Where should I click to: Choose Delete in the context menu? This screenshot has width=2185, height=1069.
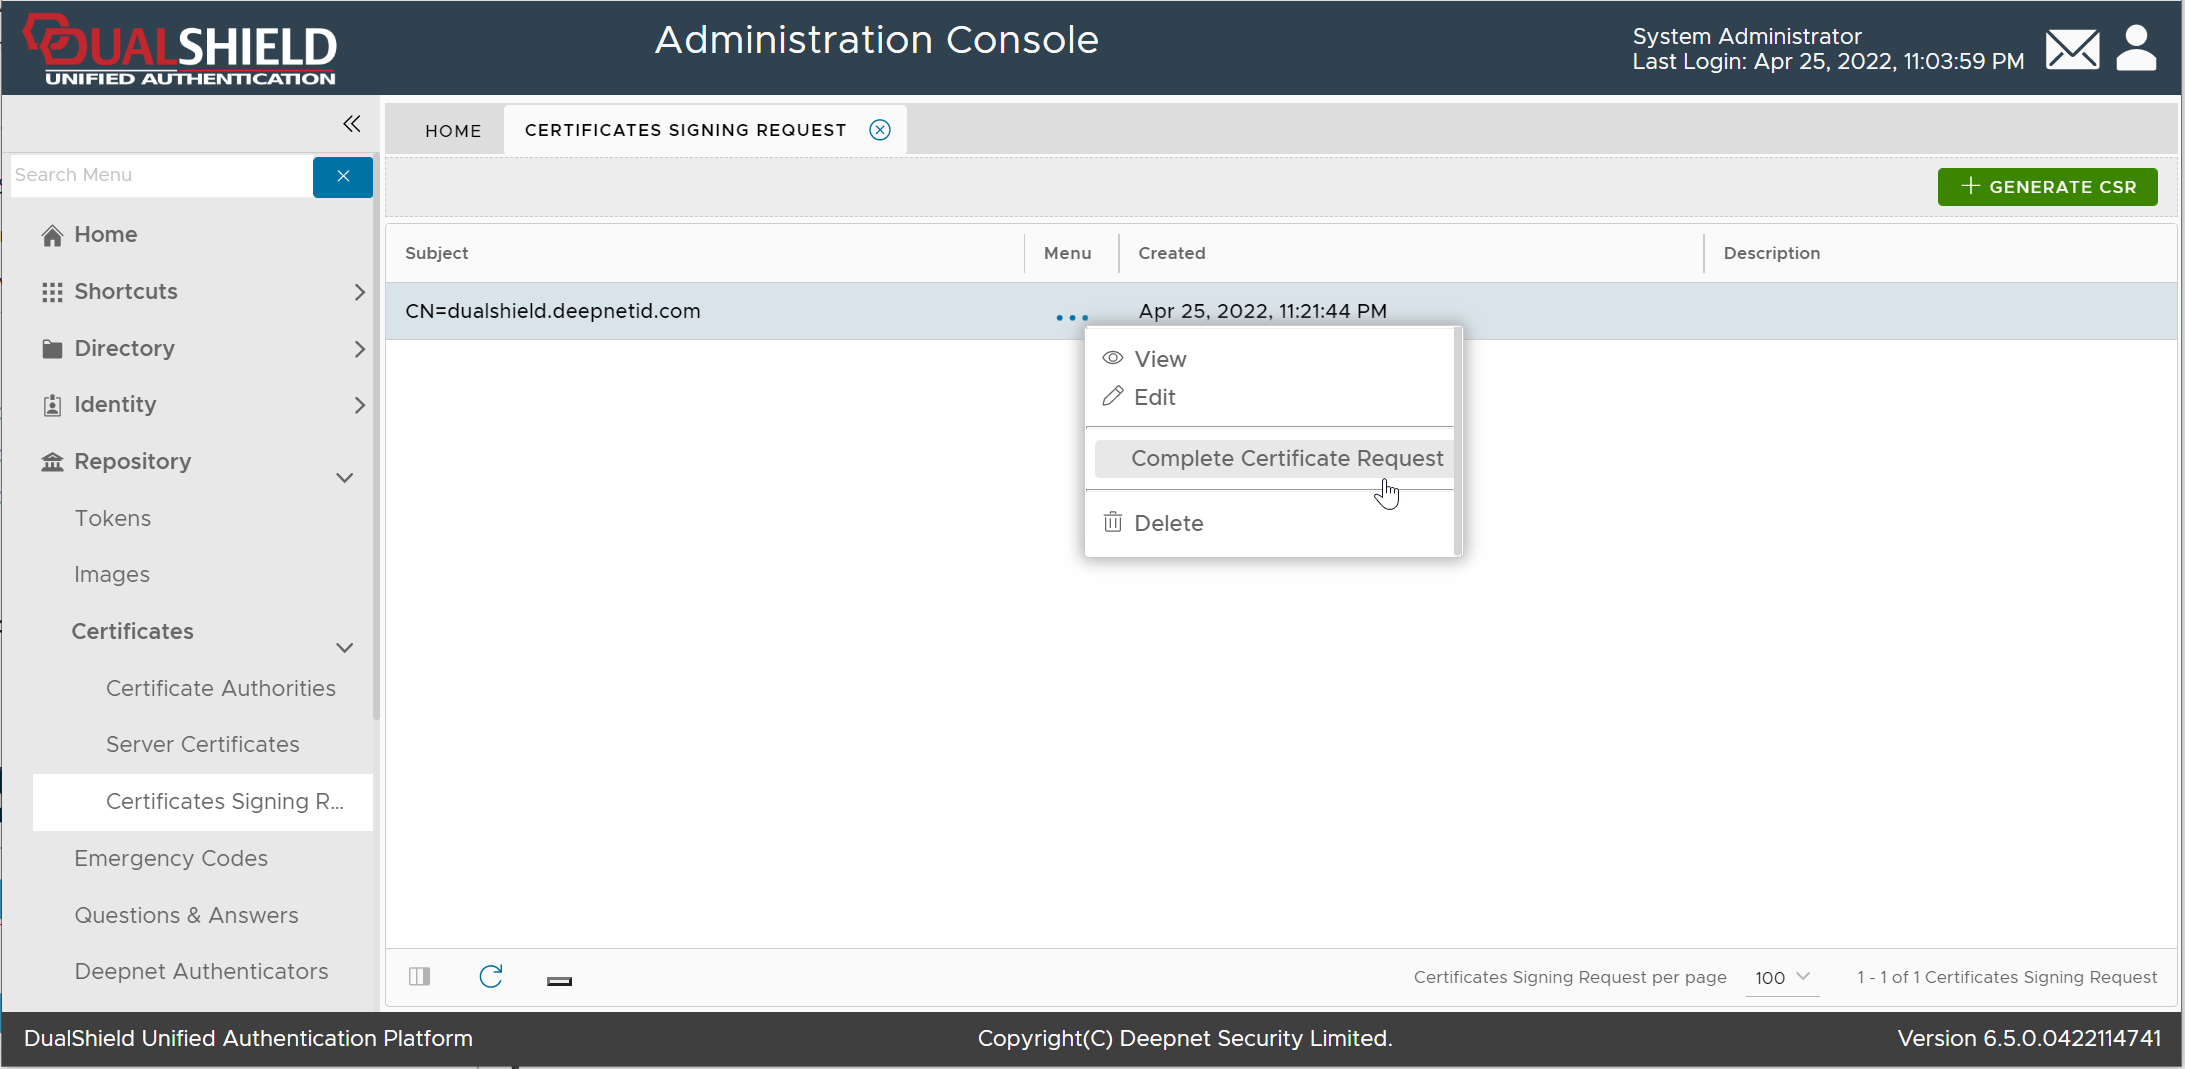pos(1167,523)
